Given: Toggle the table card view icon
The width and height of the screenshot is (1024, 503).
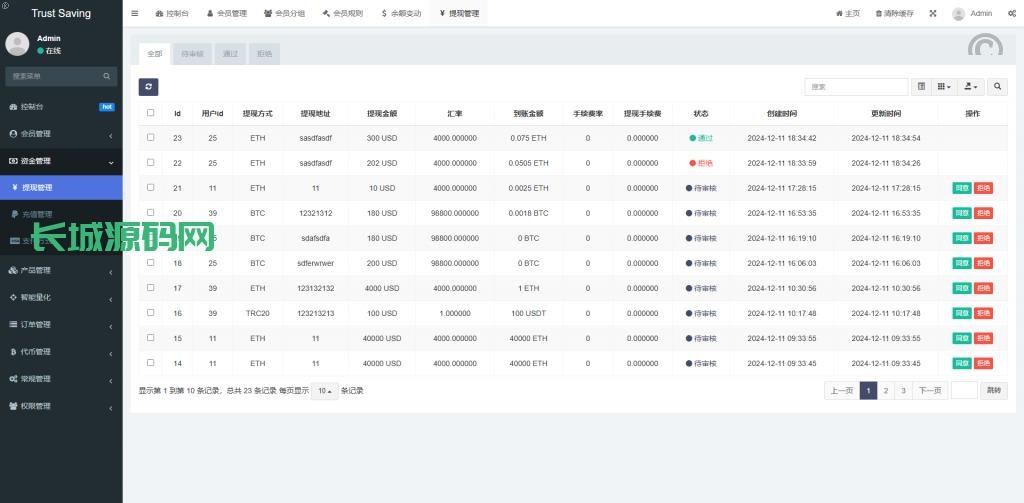Looking at the screenshot, I should [921, 87].
